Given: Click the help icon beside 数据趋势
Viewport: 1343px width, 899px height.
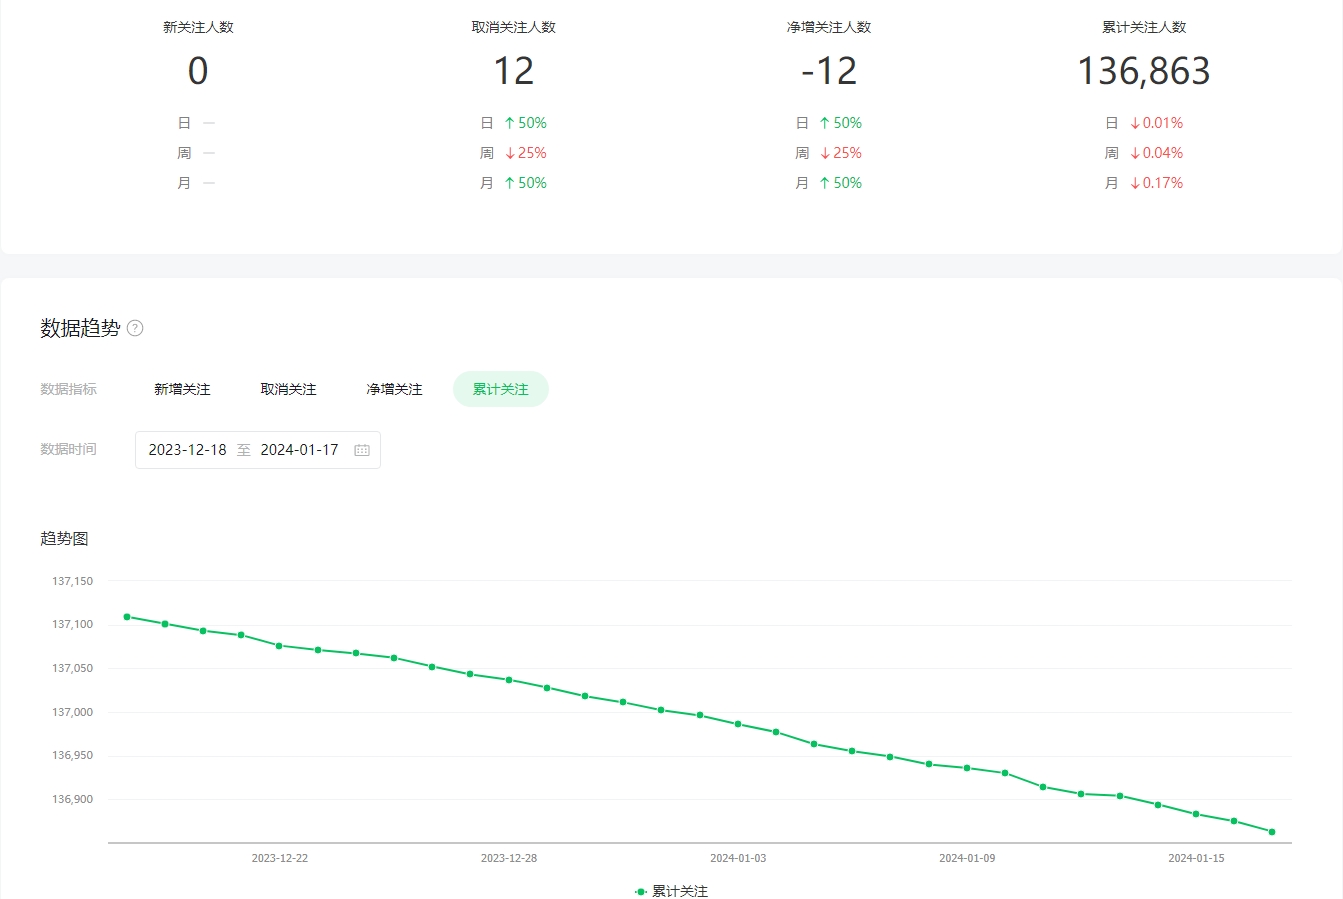Looking at the screenshot, I should [135, 328].
